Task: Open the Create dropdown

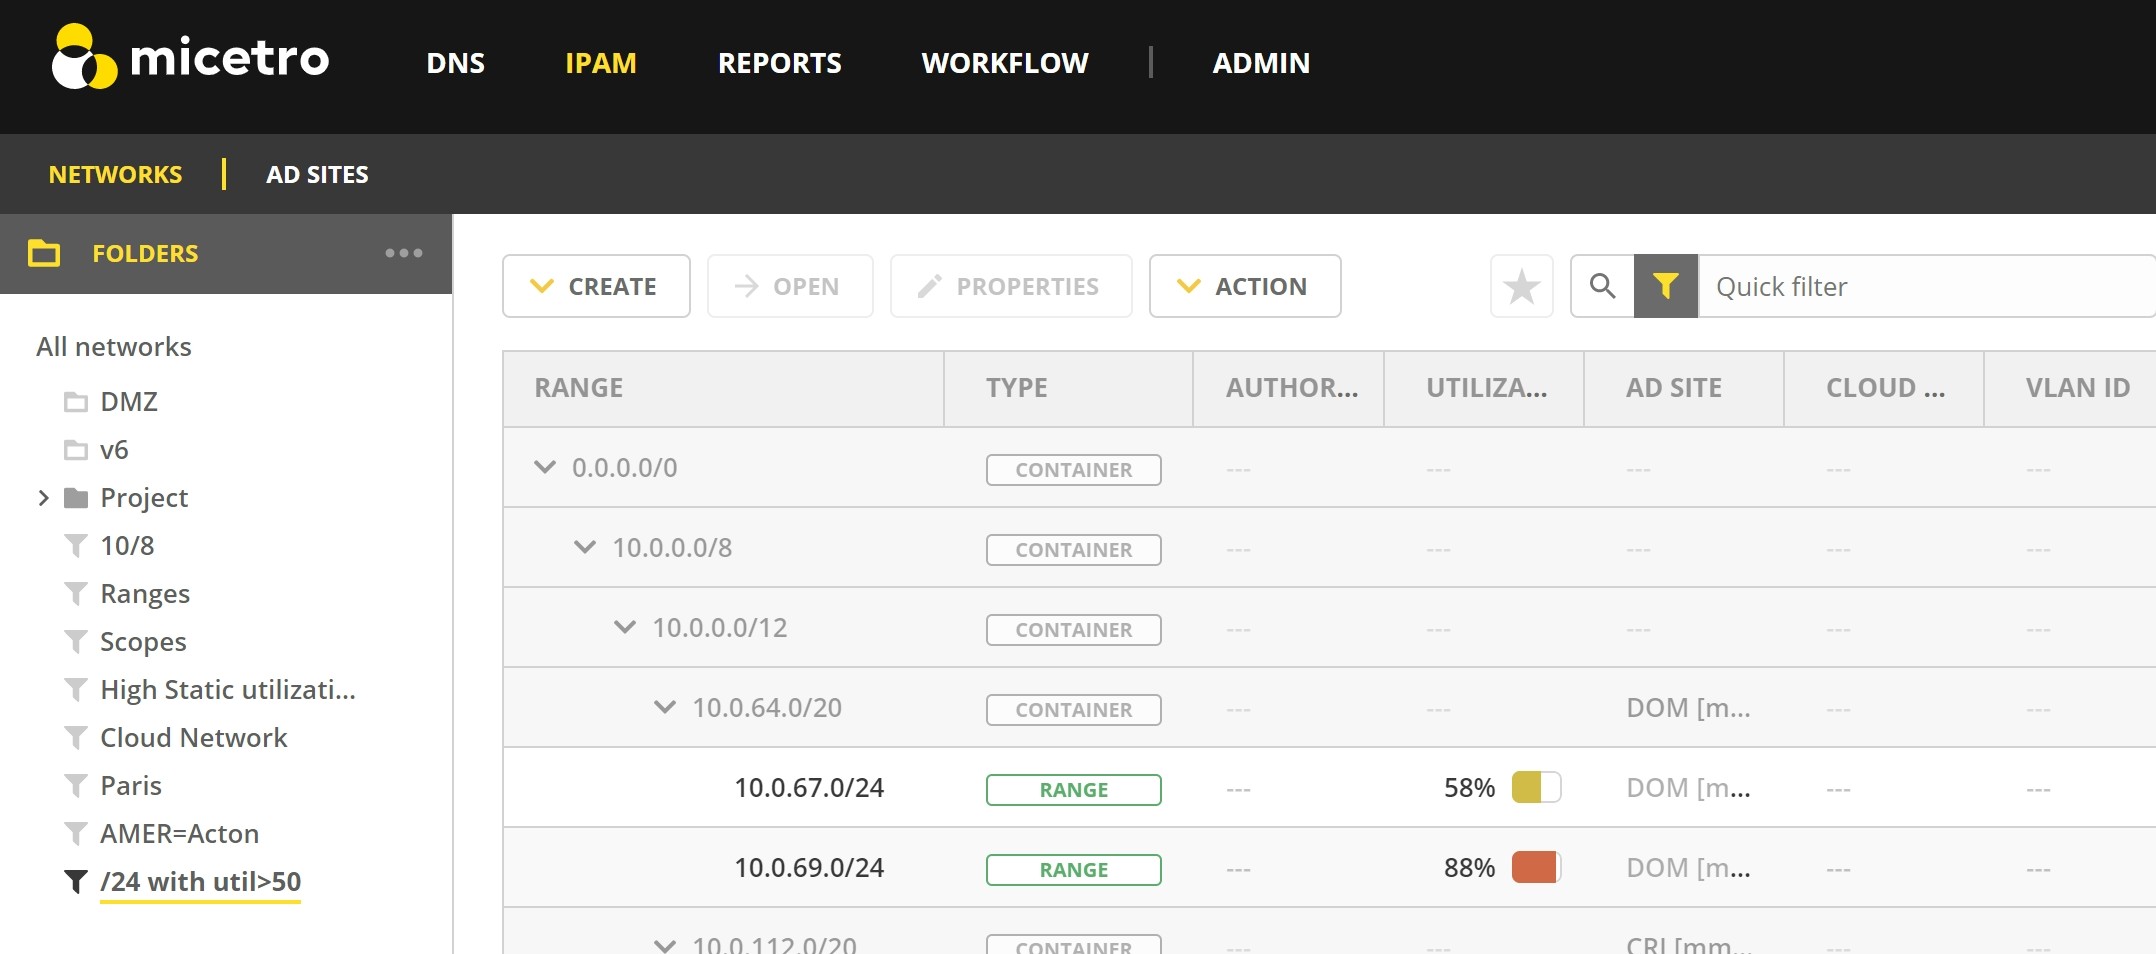Action: [x=596, y=287]
